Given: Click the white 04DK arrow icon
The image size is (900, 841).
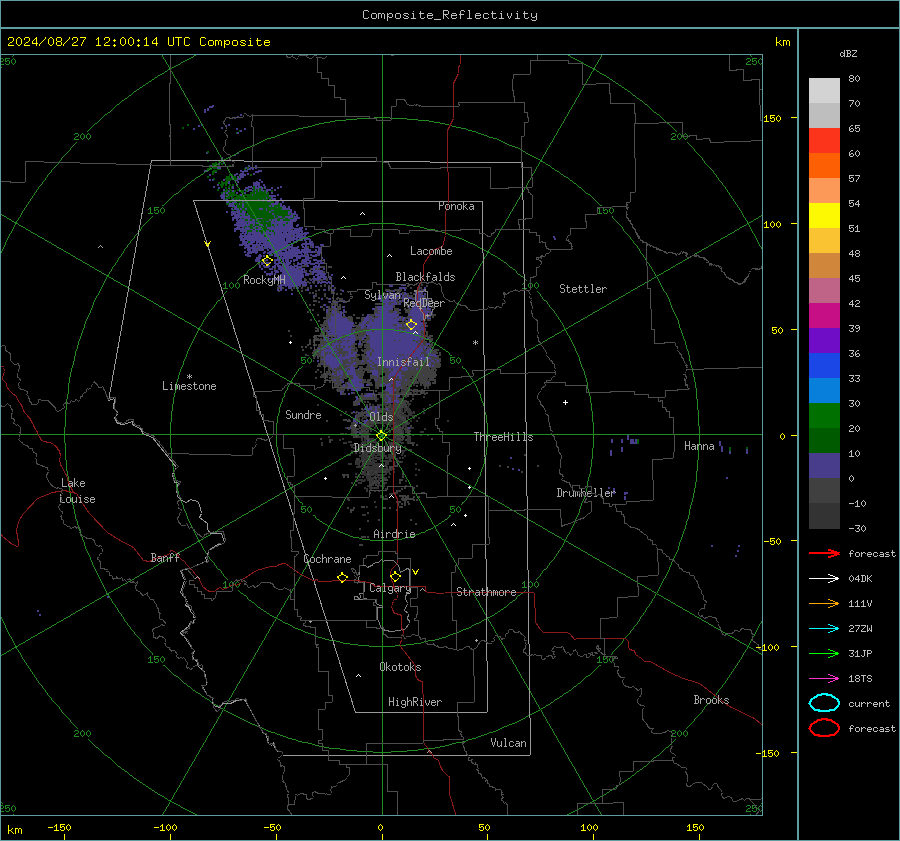Looking at the screenshot, I should click(x=824, y=578).
